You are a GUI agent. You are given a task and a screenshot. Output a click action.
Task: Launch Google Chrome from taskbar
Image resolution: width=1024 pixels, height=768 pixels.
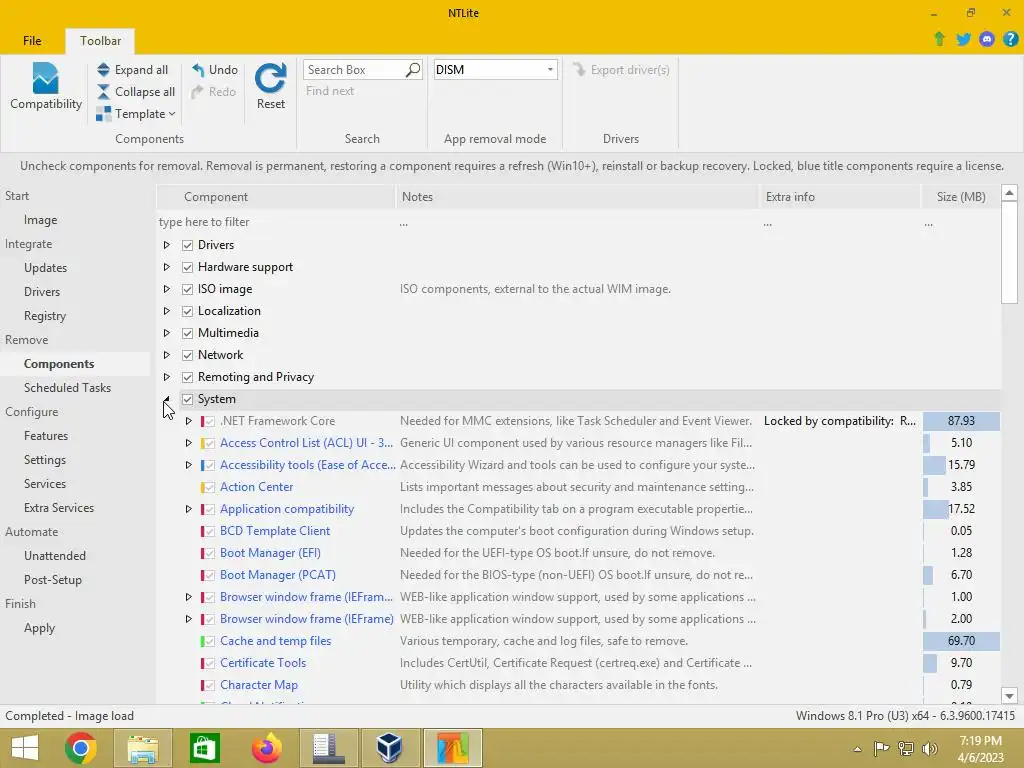[81, 748]
